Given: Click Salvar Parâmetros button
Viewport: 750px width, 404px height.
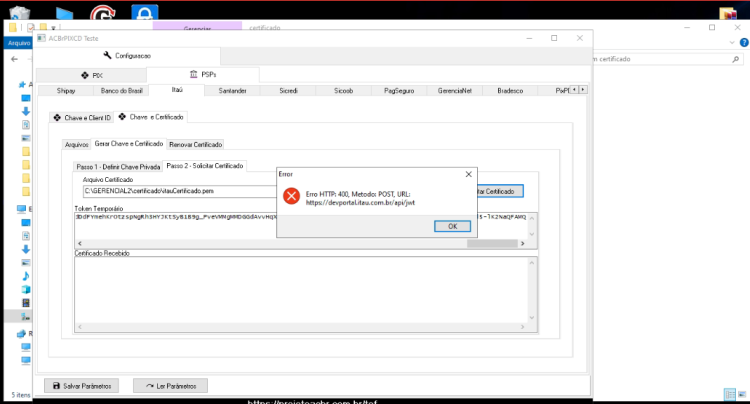Looking at the screenshot, I should click(x=82, y=386).
